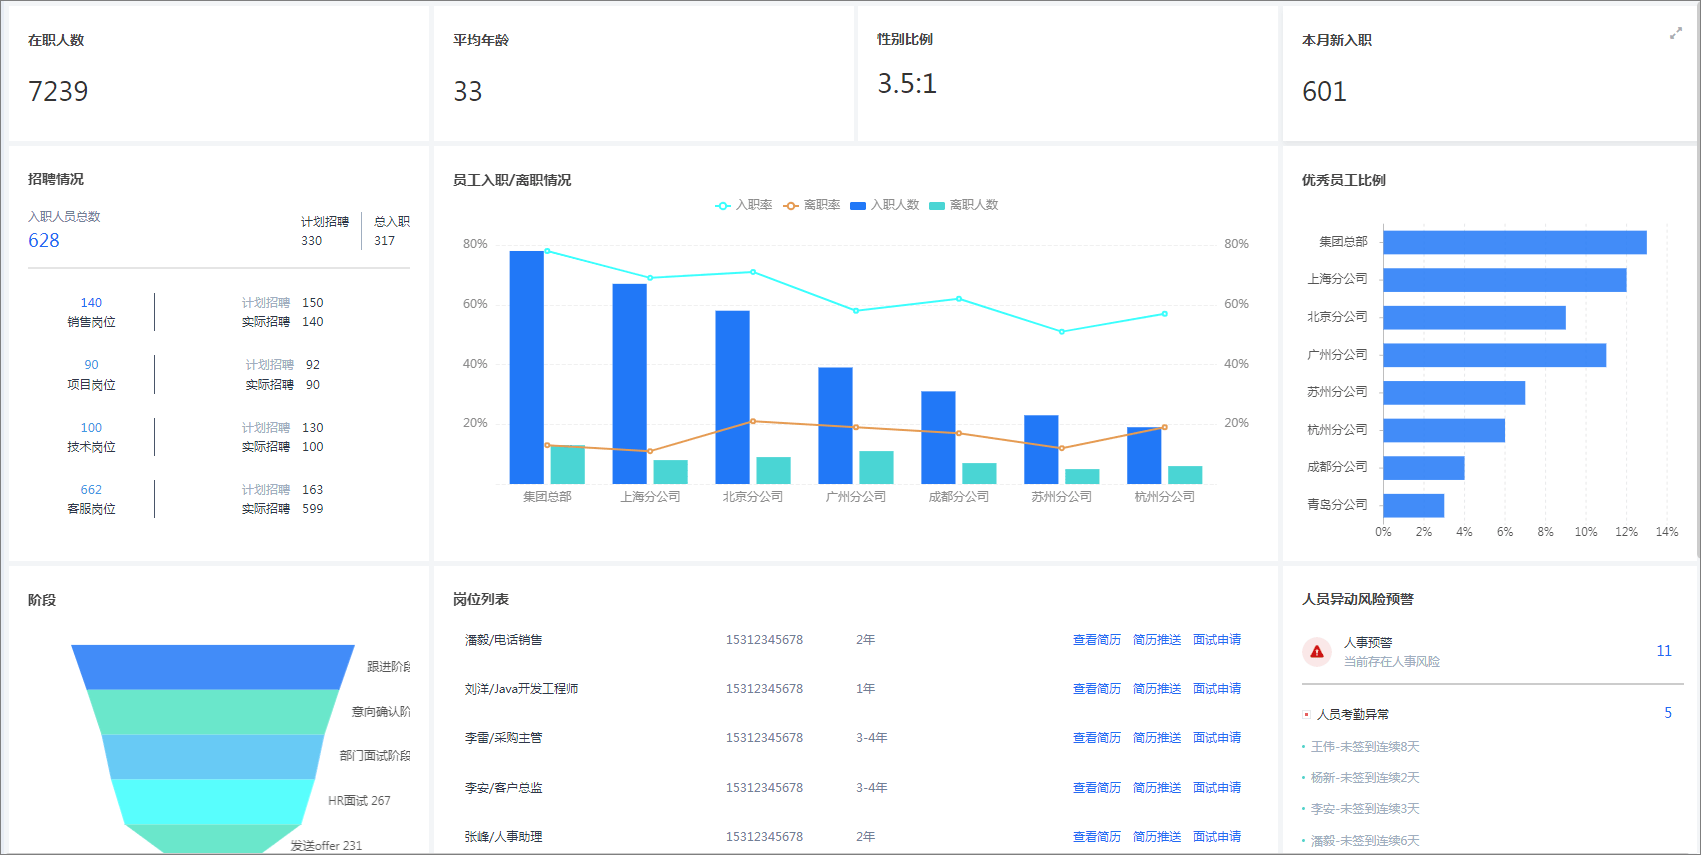The image size is (1701, 855).
Task: Click the HR面试 funnel segment
Action: [x=213, y=801]
